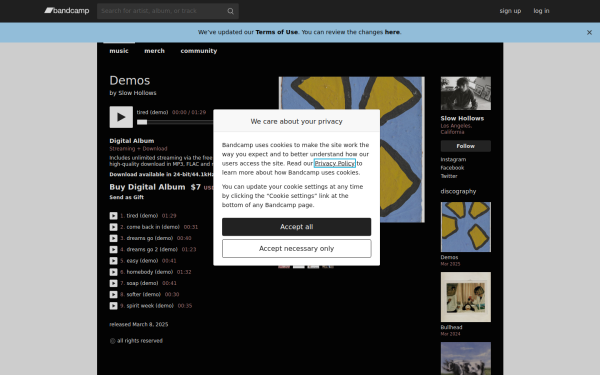
Task: Play track 7 soap (demo)
Action: (x=114, y=283)
